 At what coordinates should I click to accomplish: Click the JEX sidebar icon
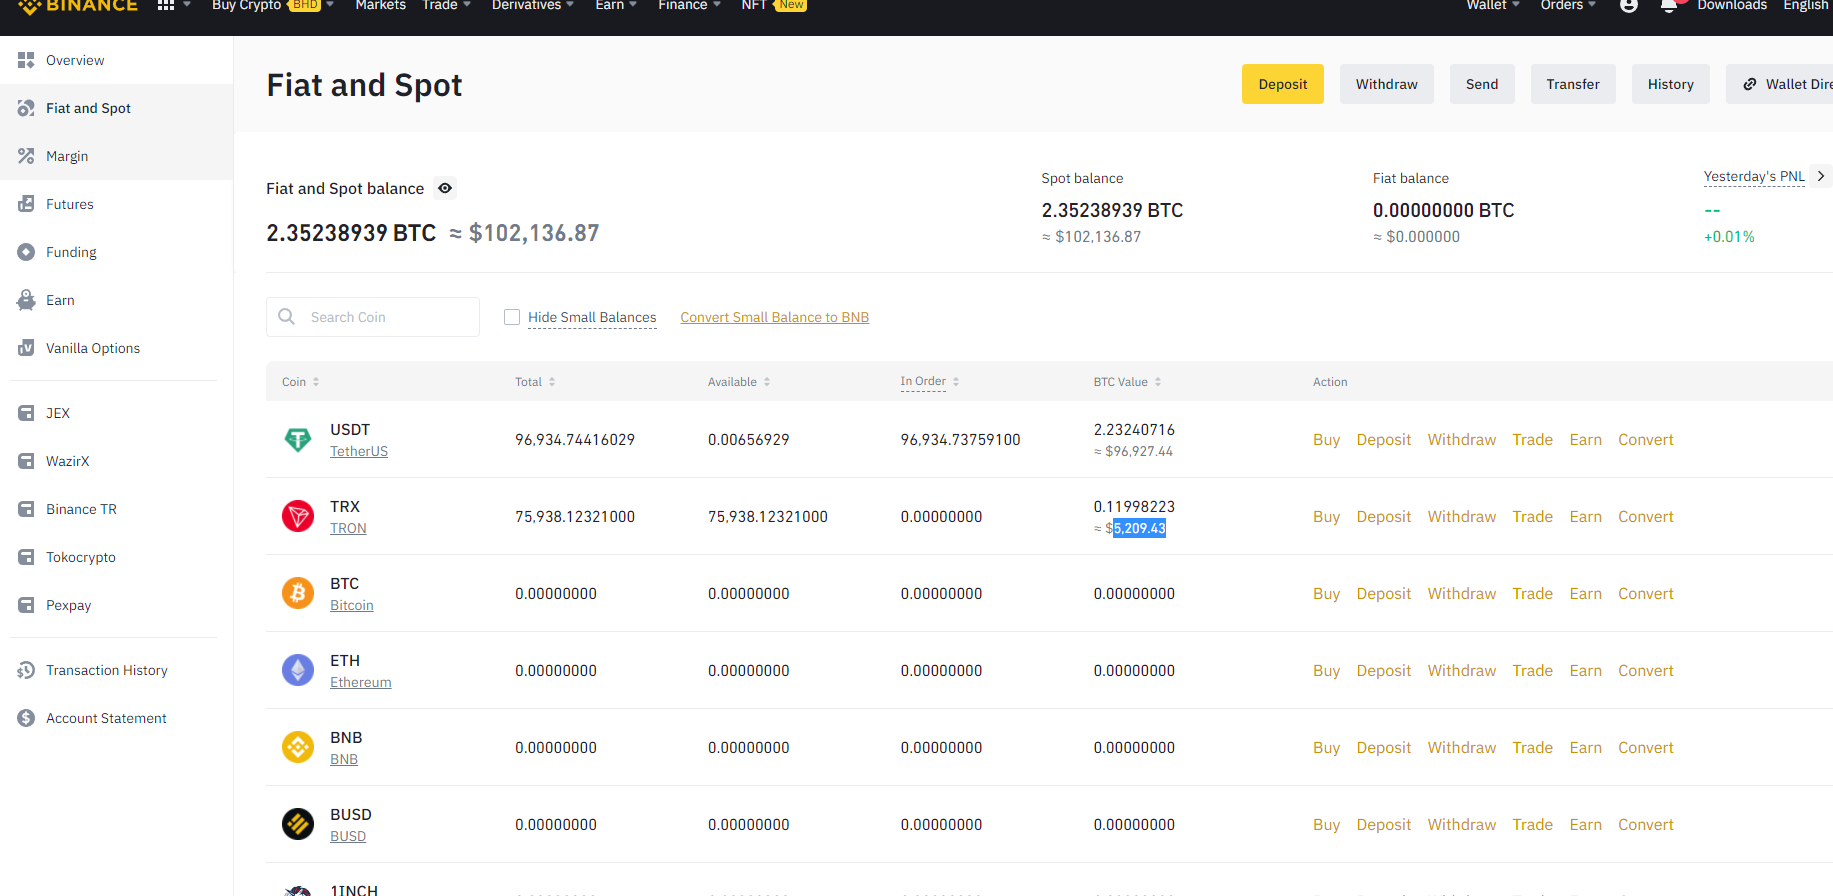pyautogui.click(x=26, y=413)
